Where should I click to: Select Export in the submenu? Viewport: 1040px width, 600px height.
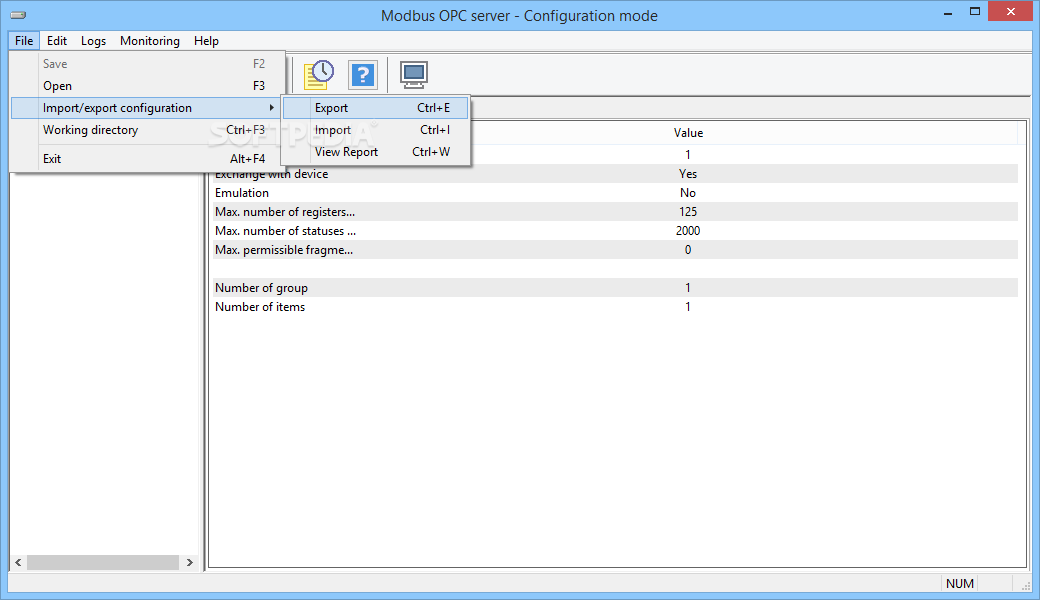(375, 107)
